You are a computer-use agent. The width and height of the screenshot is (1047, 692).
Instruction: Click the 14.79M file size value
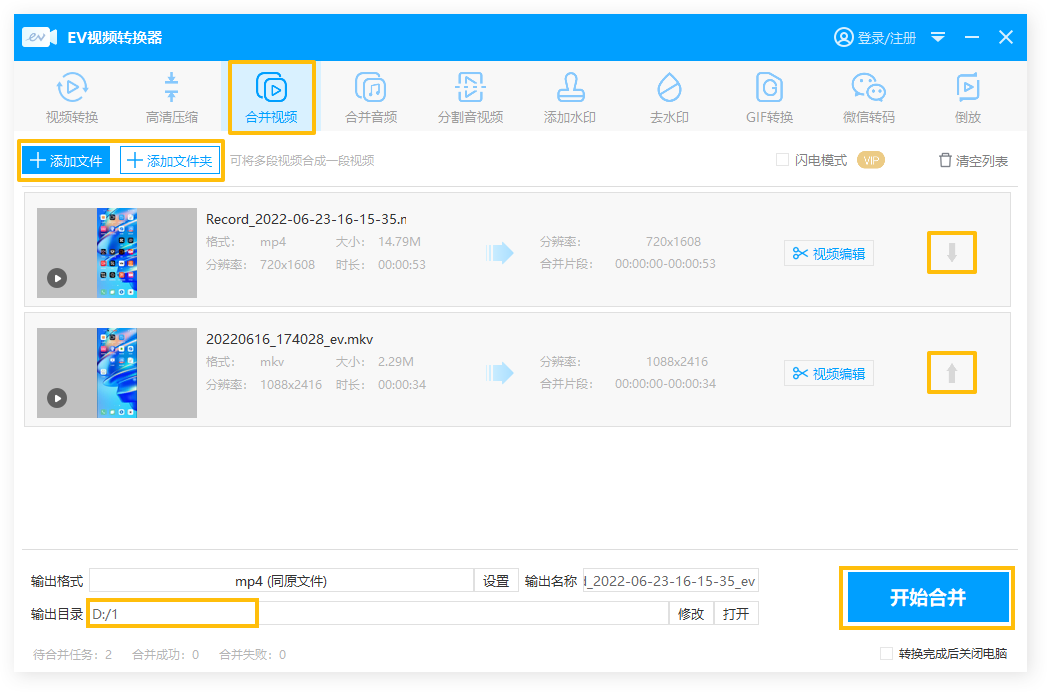[399, 242]
